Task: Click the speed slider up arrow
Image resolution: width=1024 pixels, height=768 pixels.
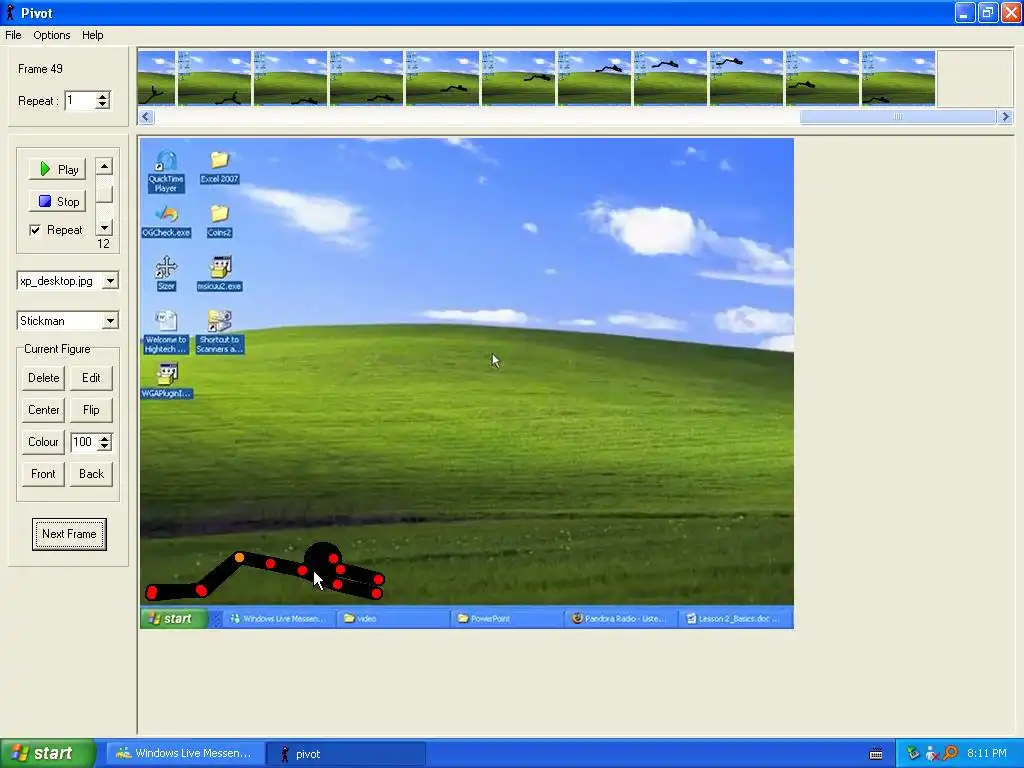Action: [x=104, y=166]
